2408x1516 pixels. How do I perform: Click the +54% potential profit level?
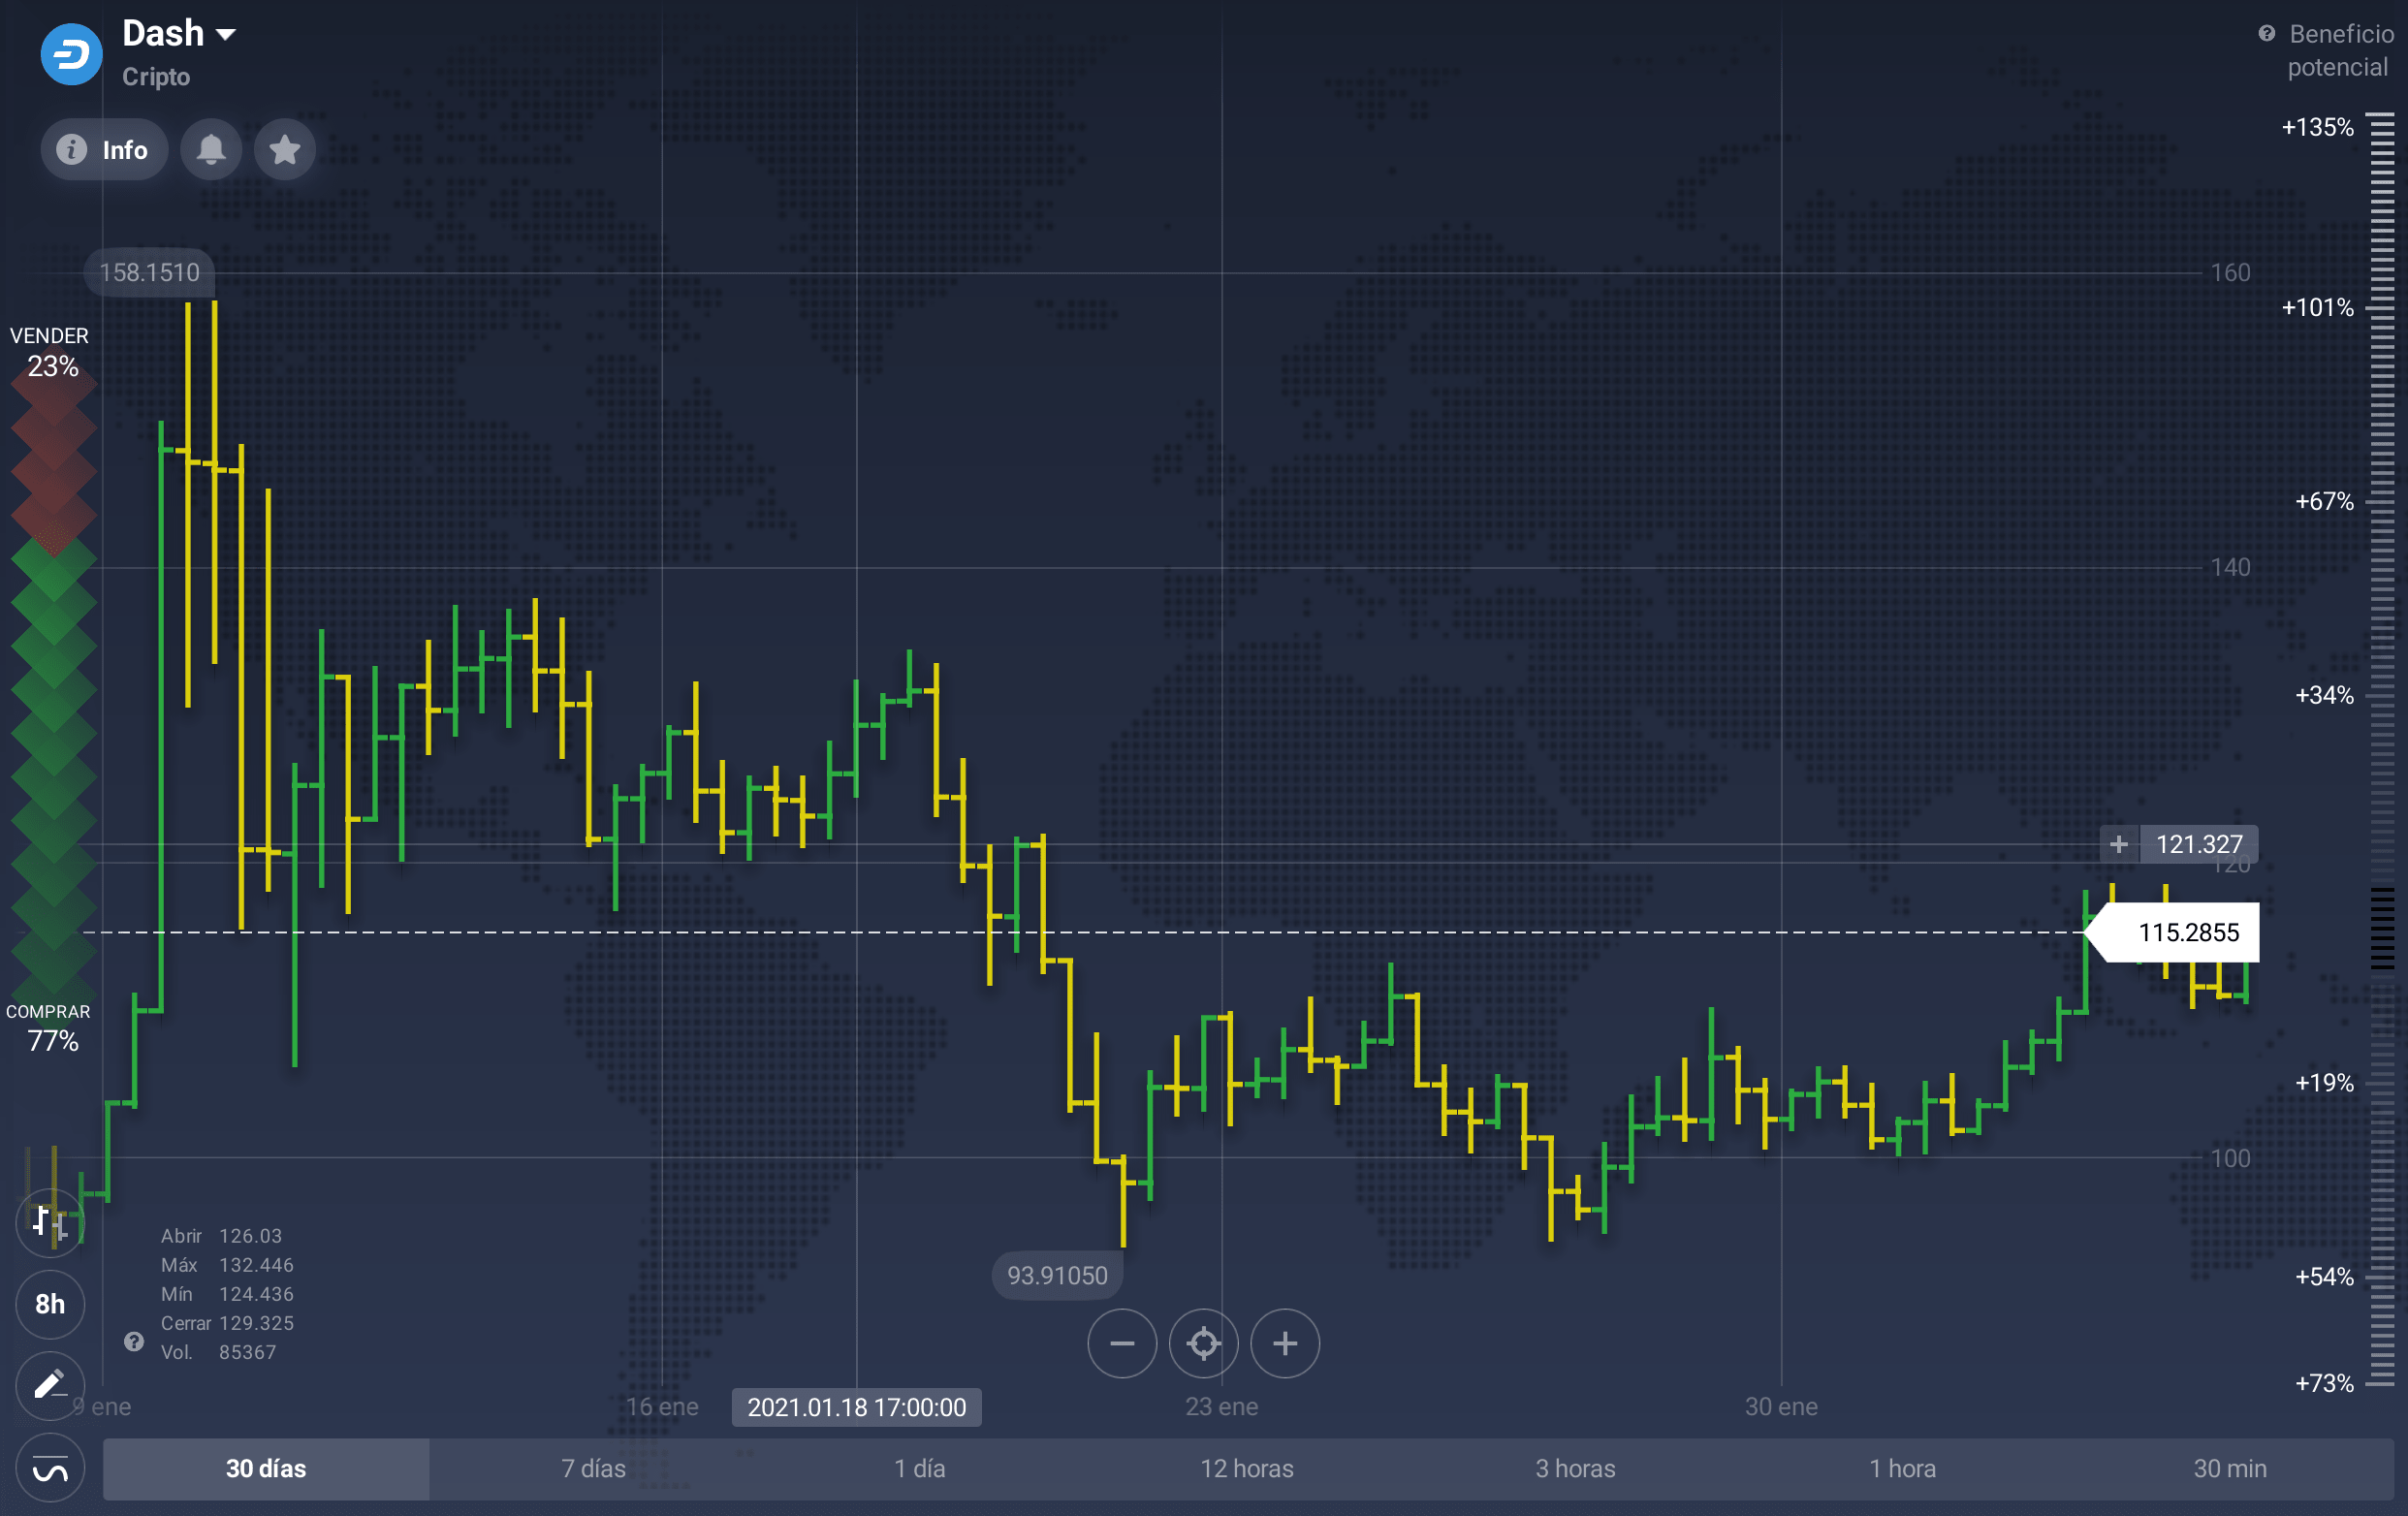click(2324, 1277)
